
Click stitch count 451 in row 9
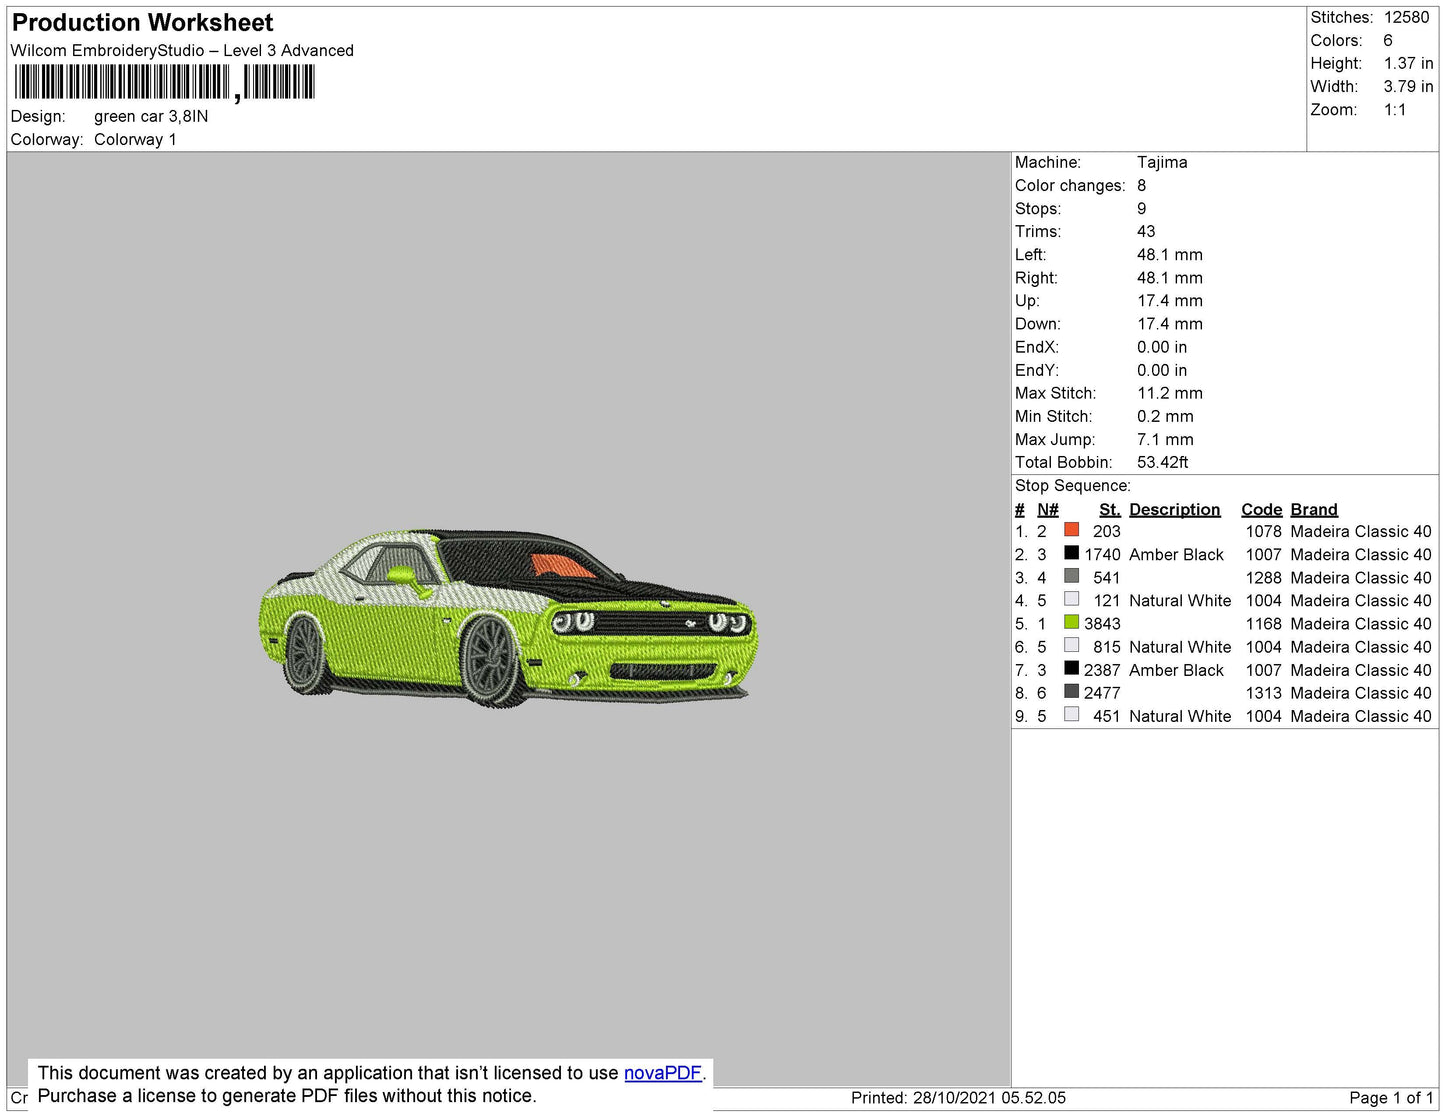(x=1107, y=717)
